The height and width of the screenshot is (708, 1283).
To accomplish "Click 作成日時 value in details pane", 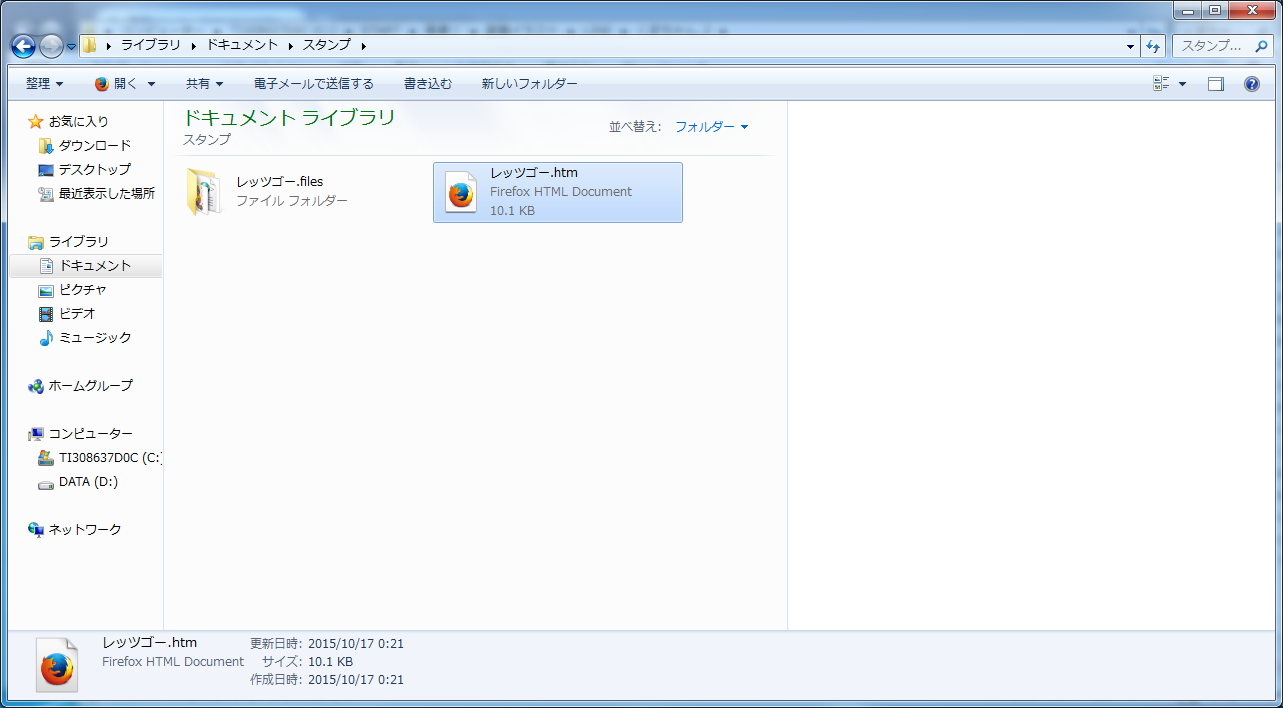I will [356, 680].
